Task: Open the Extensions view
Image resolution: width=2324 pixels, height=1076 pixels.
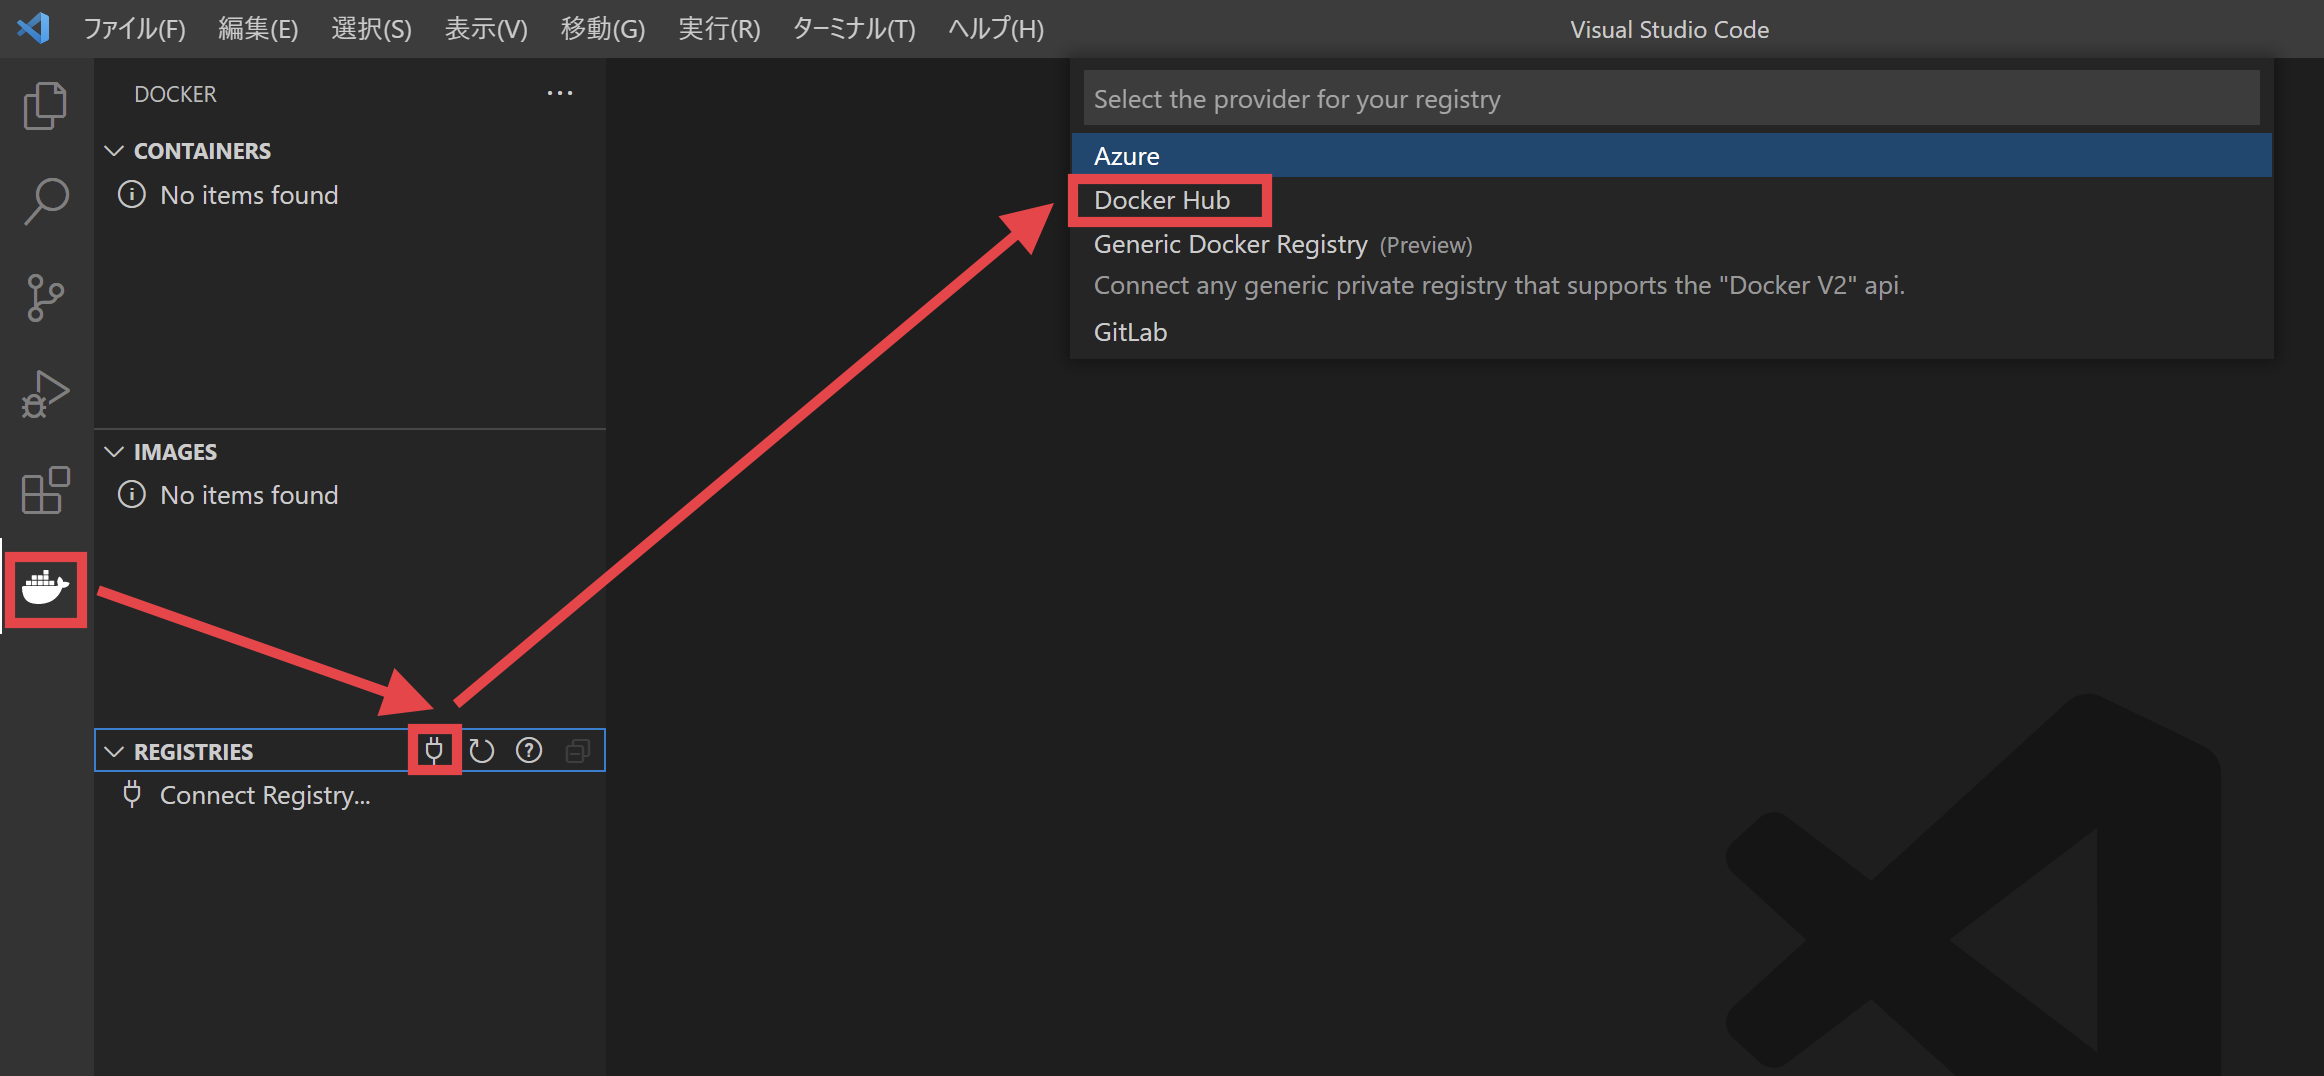Action: point(45,490)
